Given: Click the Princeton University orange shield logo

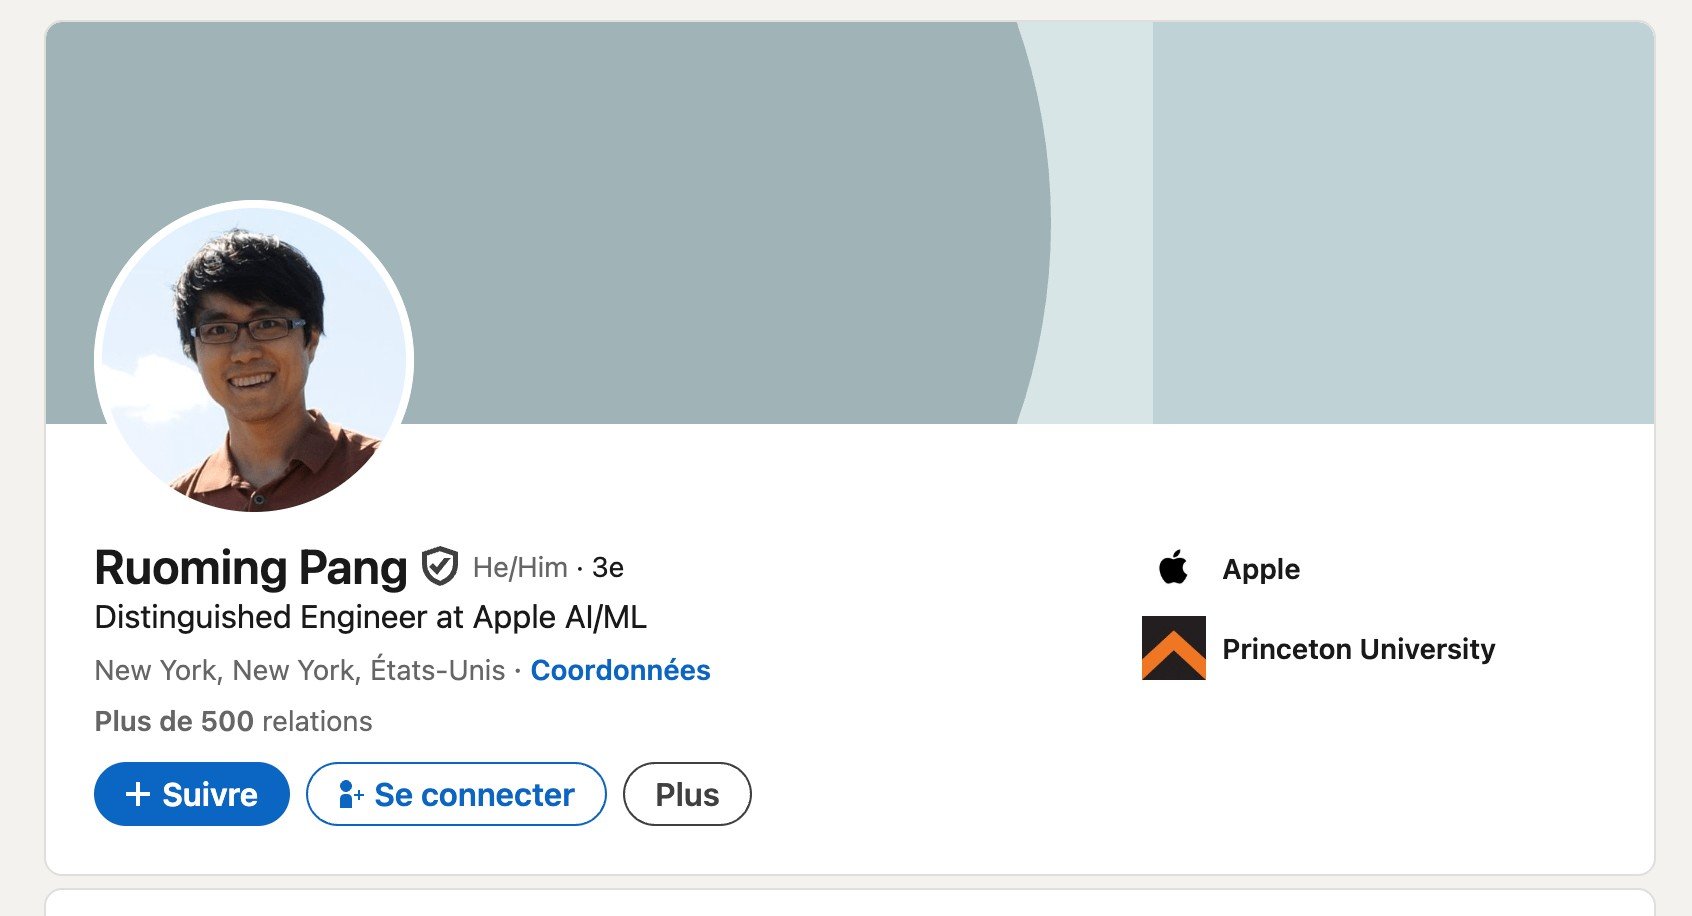Looking at the screenshot, I should 1174,648.
